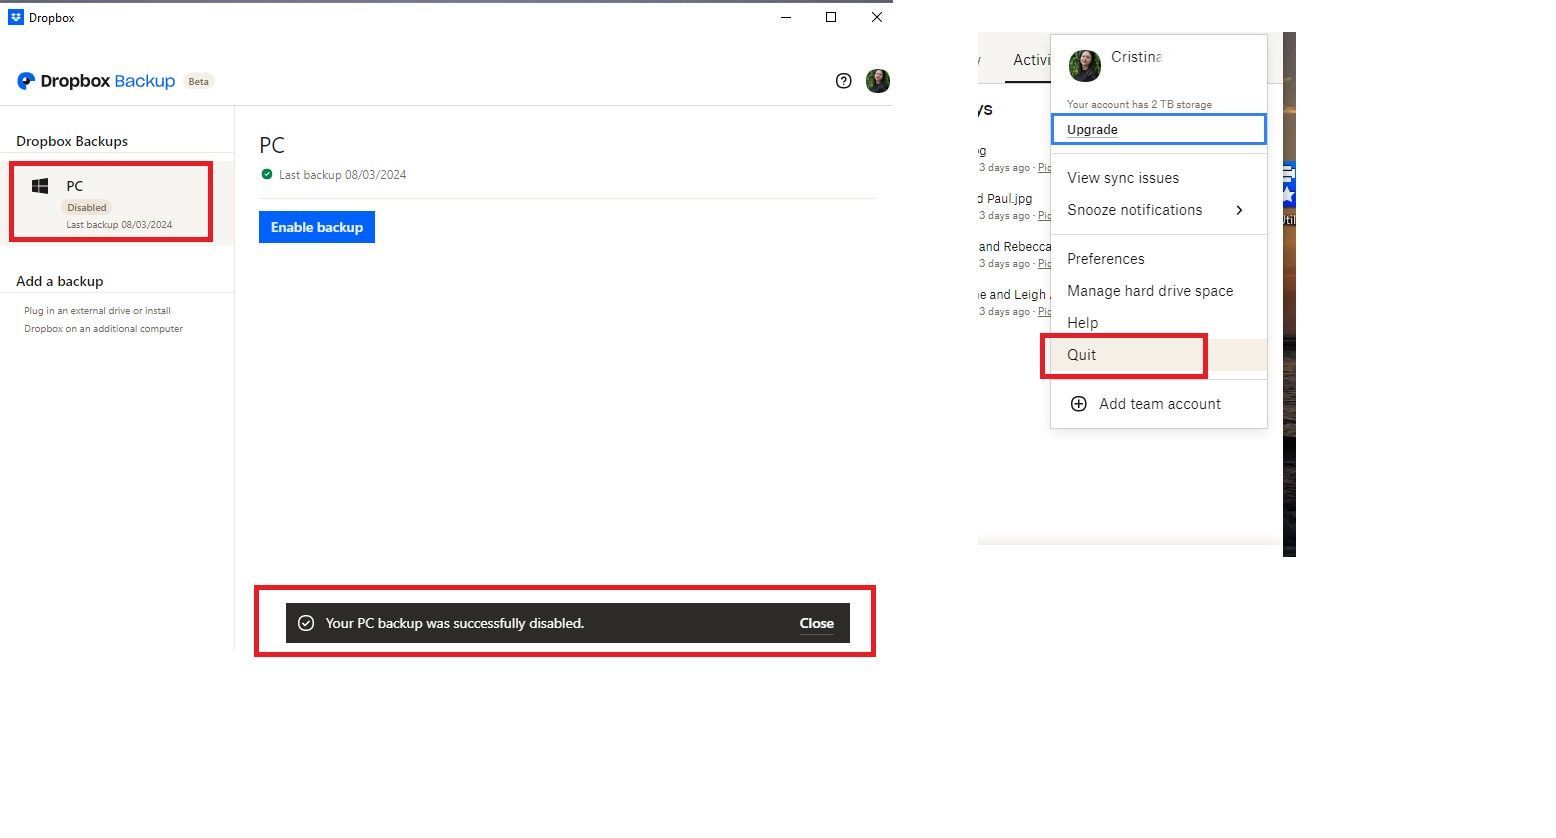Click the plus icon beside Add team account

(1079, 404)
